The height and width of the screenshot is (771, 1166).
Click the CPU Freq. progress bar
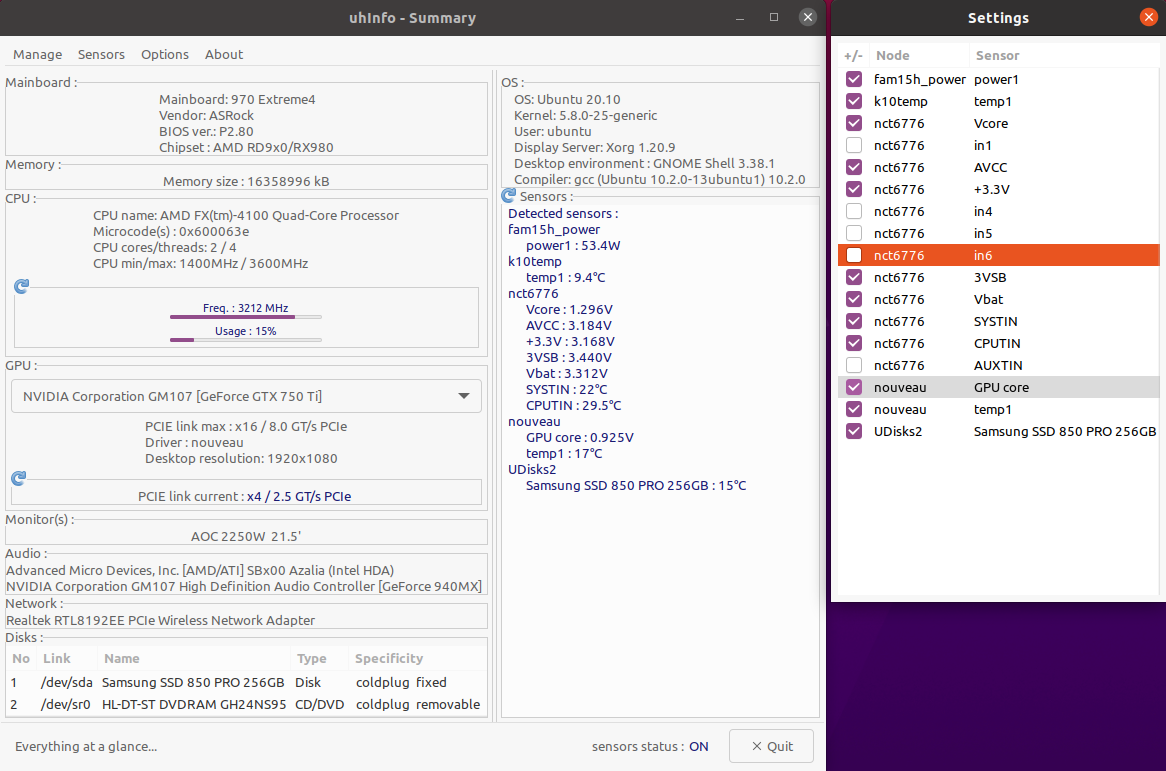pyautogui.click(x=245, y=317)
